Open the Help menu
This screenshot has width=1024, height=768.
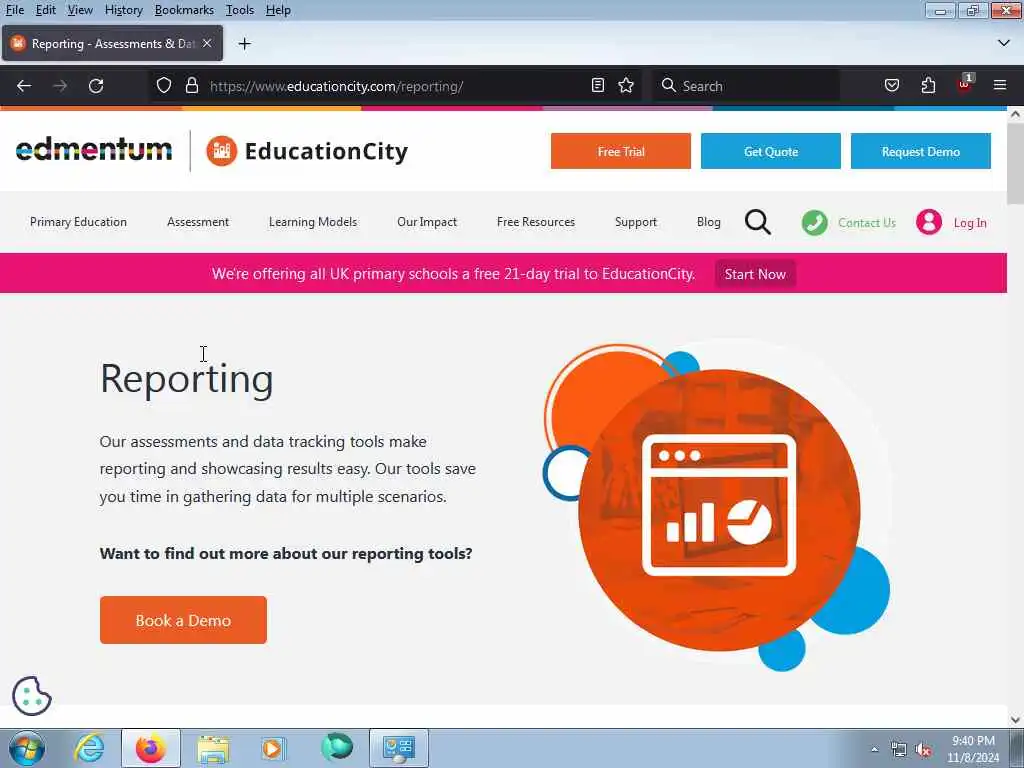click(x=278, y=10)
